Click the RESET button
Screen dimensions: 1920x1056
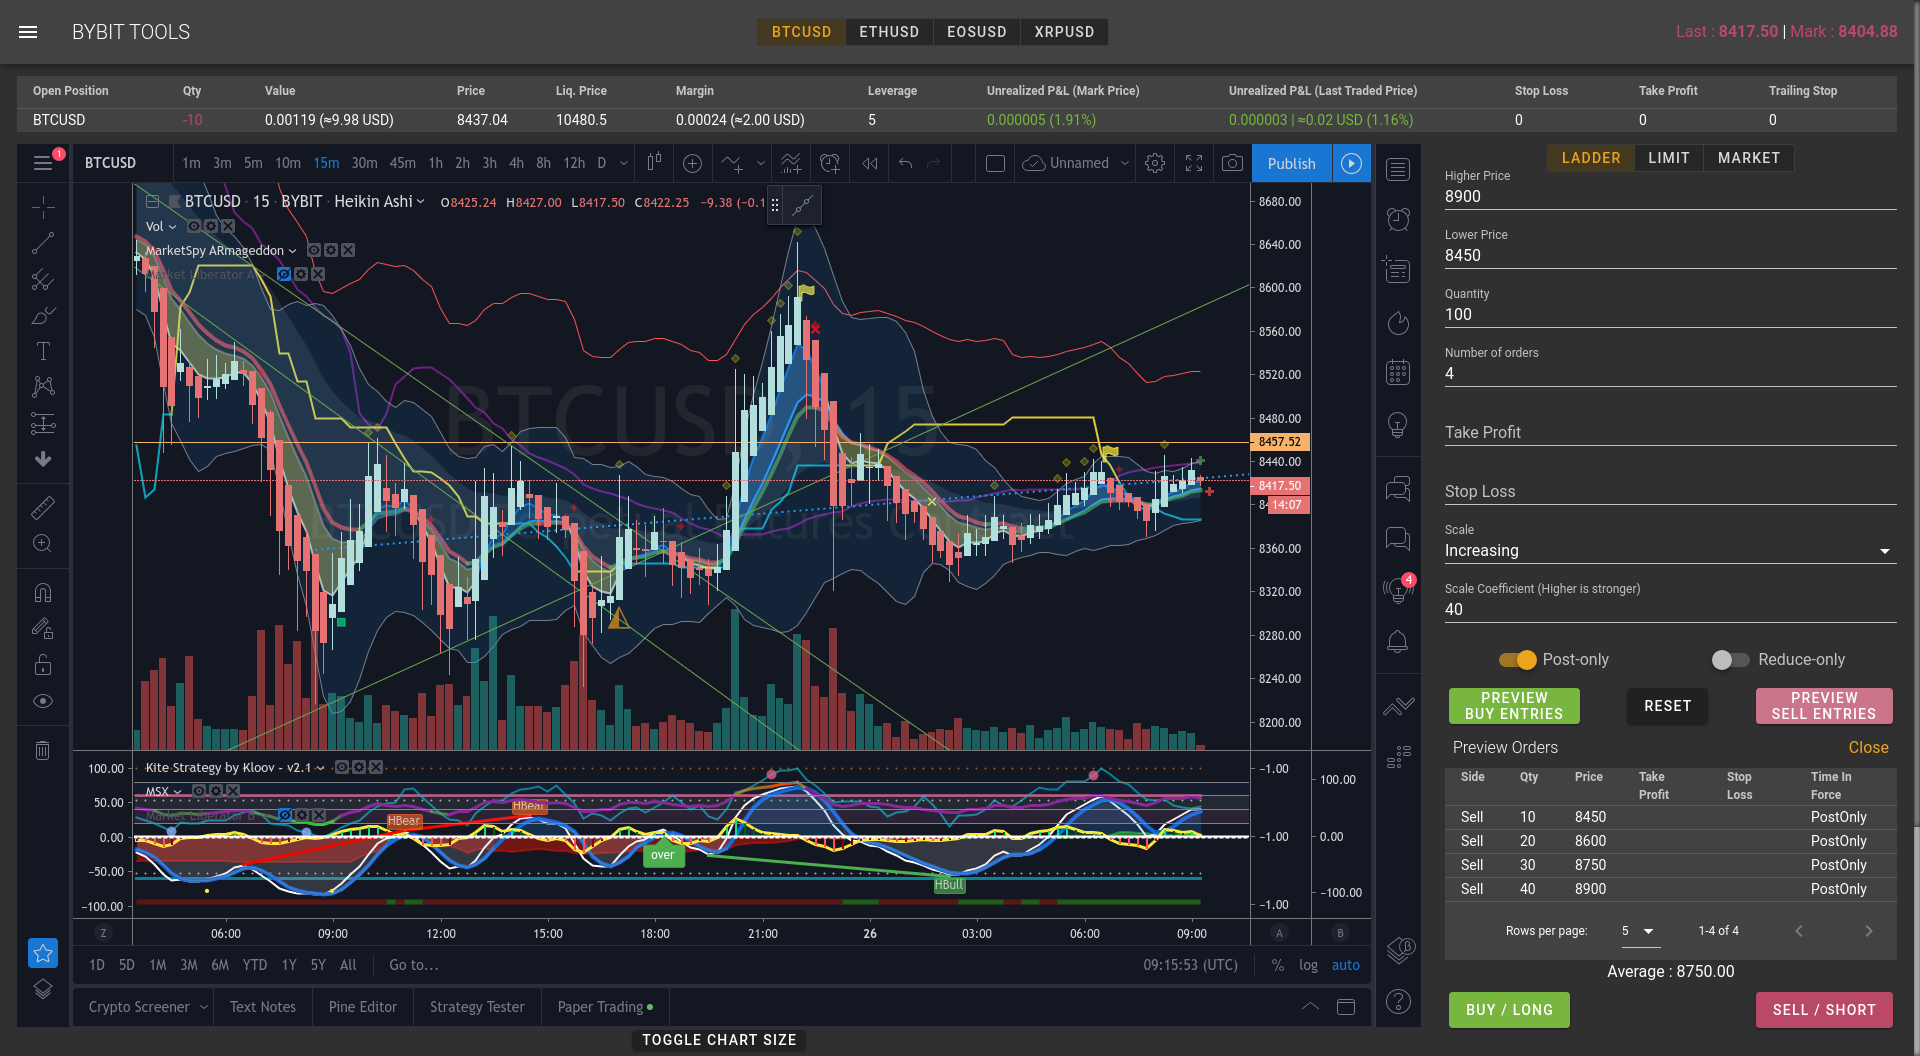(1668, 706)
